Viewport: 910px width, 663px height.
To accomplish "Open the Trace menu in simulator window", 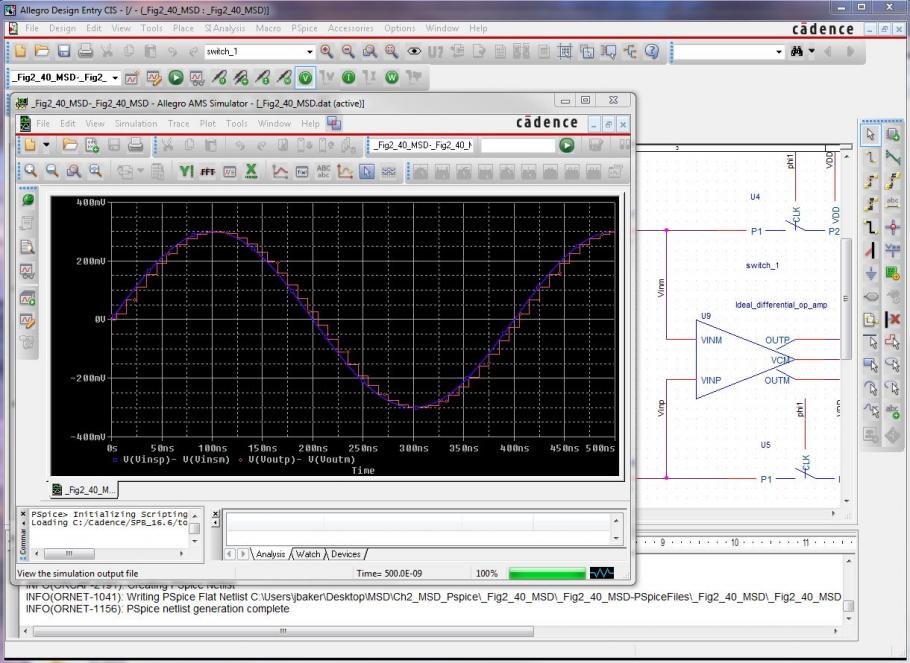I will point(178,124).
